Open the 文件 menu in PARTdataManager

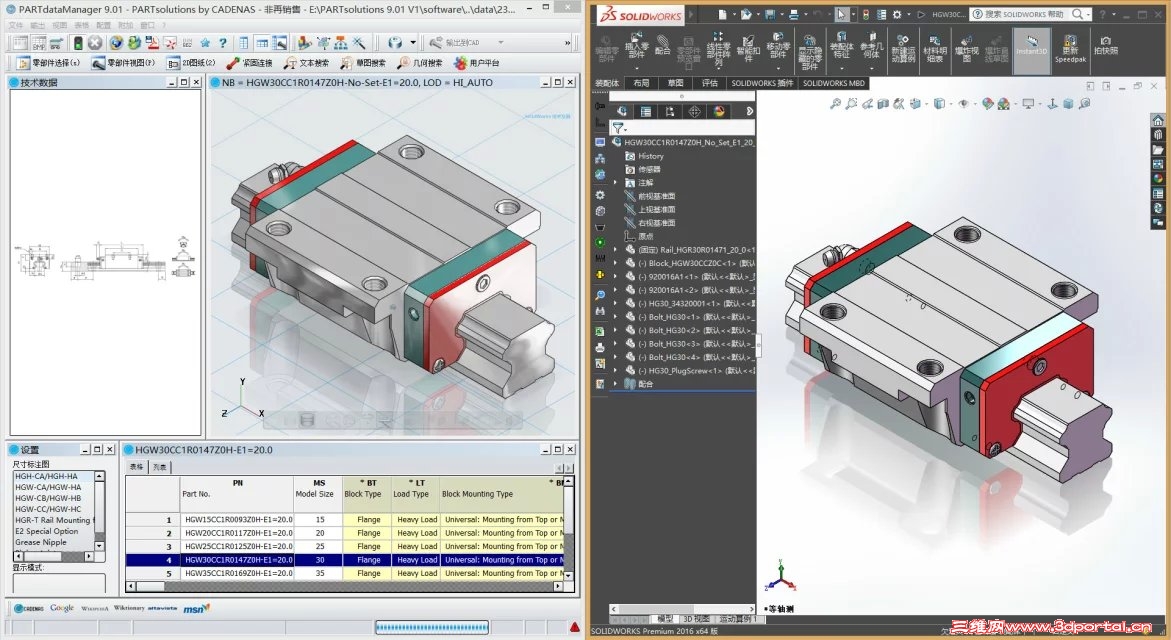pos(15,25)
